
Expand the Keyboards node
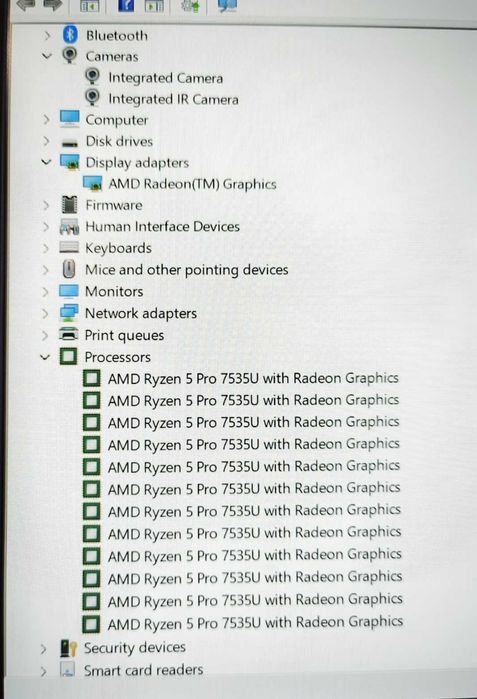click(45, 248)
